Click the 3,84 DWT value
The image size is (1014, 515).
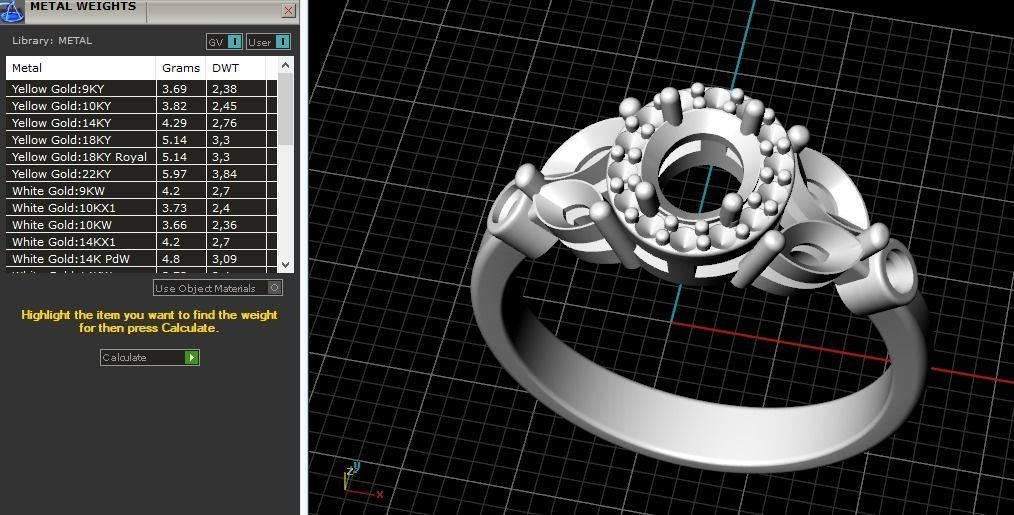click(224, 173)
